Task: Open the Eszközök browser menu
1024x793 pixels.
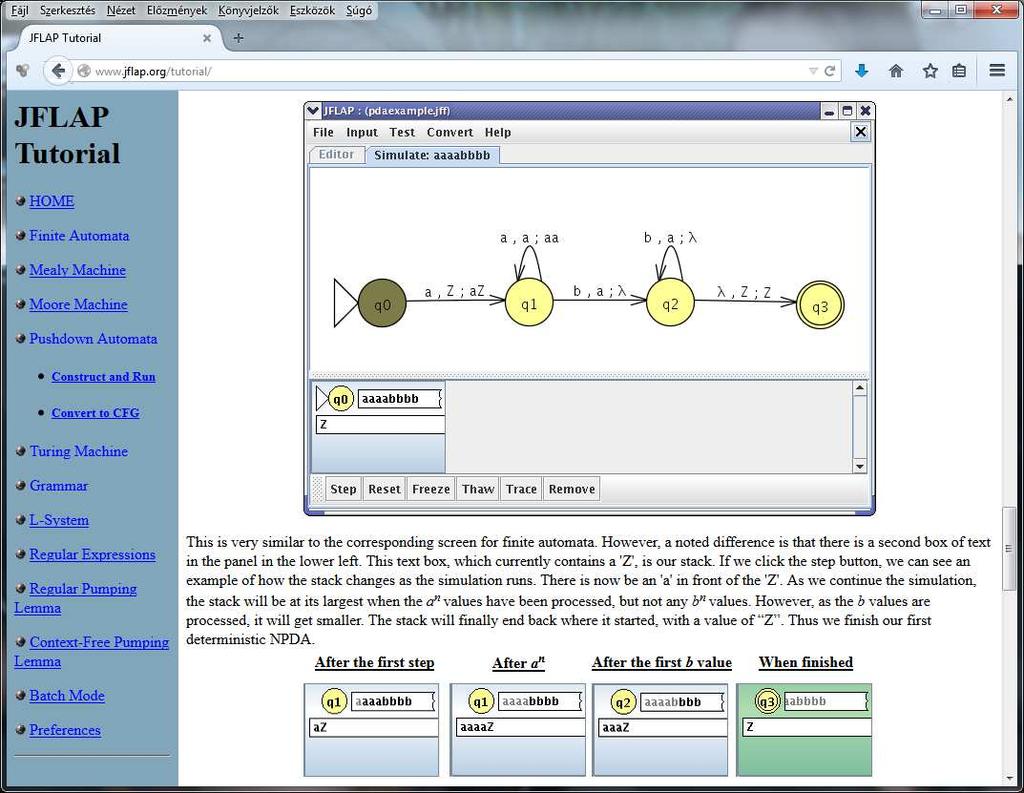Action: tap(312, 10)
